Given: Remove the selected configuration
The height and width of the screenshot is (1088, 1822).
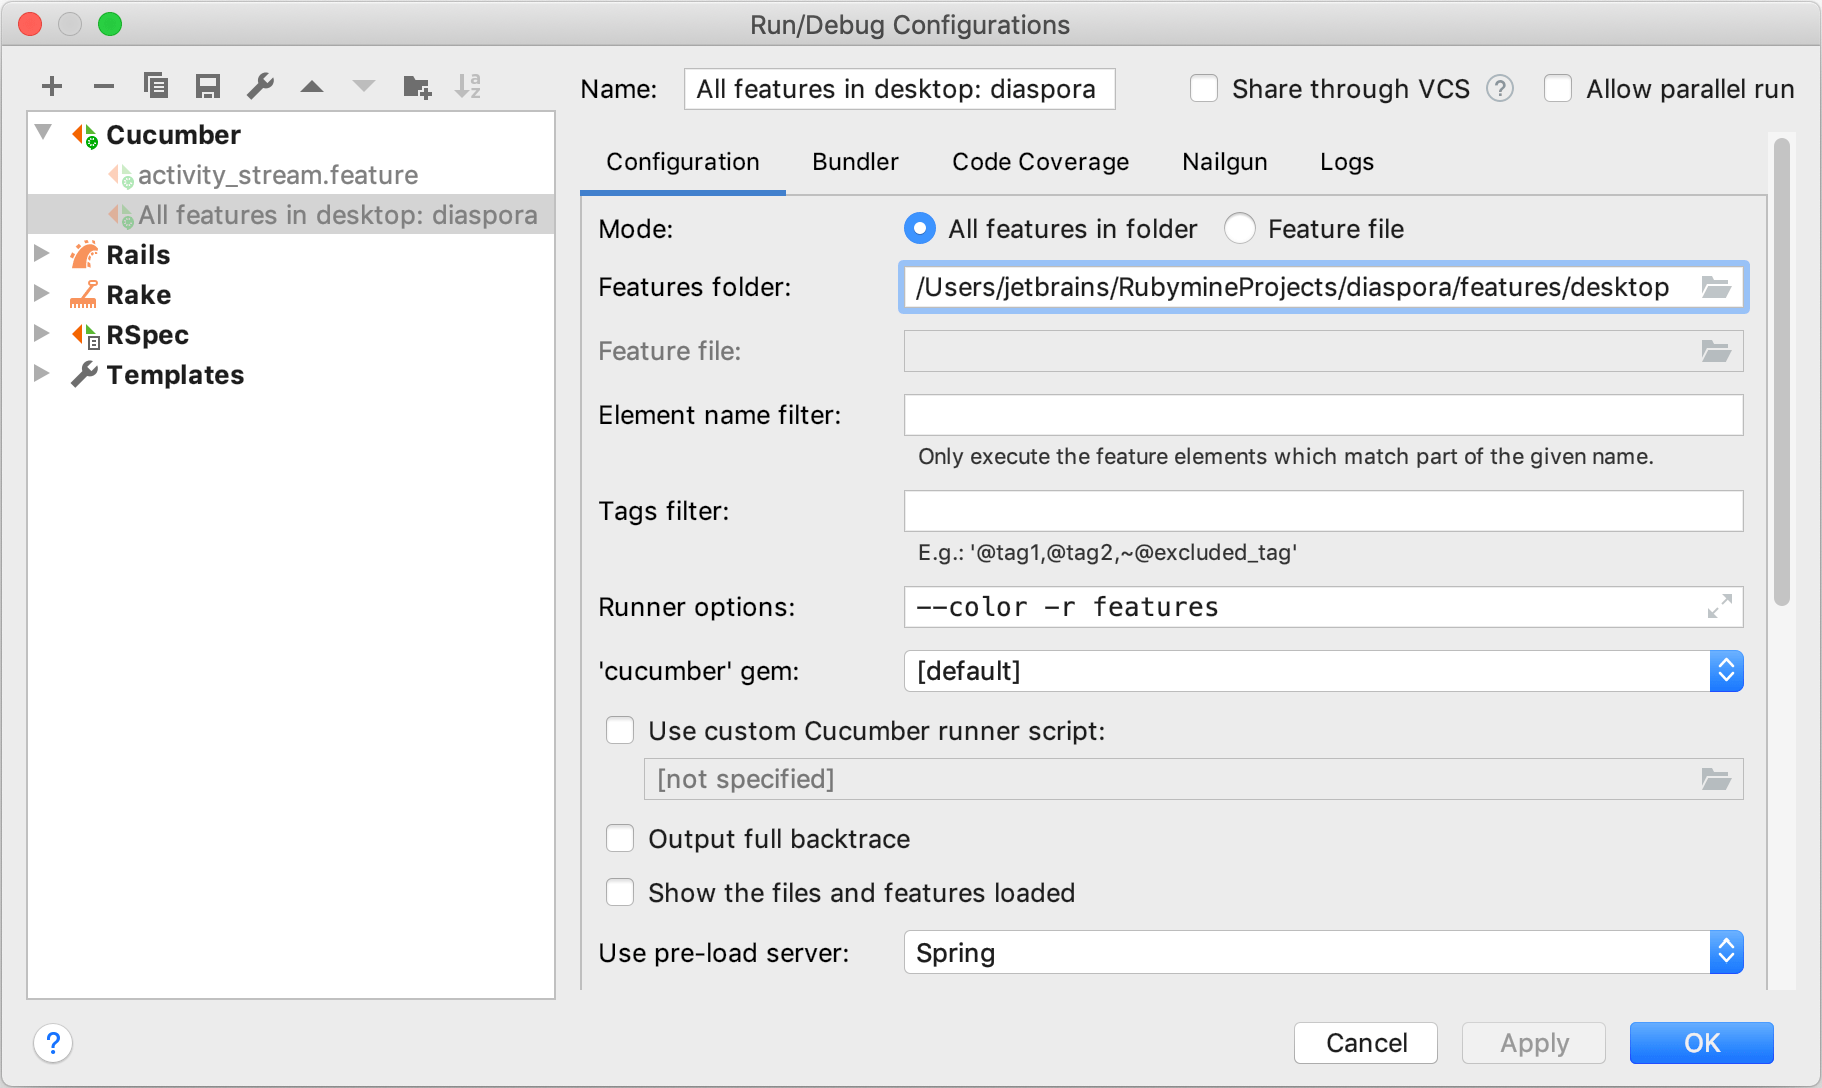Looking at the screenshot, I should (x=104, y=86).
